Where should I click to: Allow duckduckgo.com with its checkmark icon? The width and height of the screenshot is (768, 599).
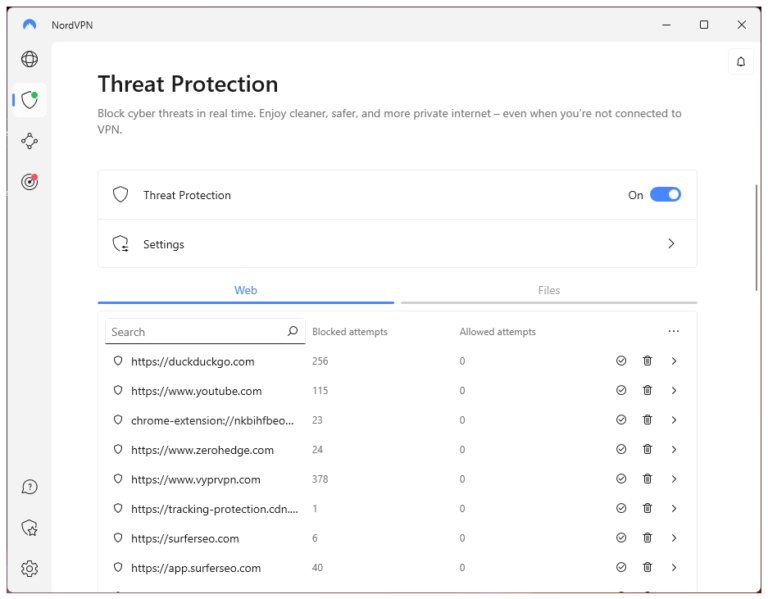pos(621,361)
